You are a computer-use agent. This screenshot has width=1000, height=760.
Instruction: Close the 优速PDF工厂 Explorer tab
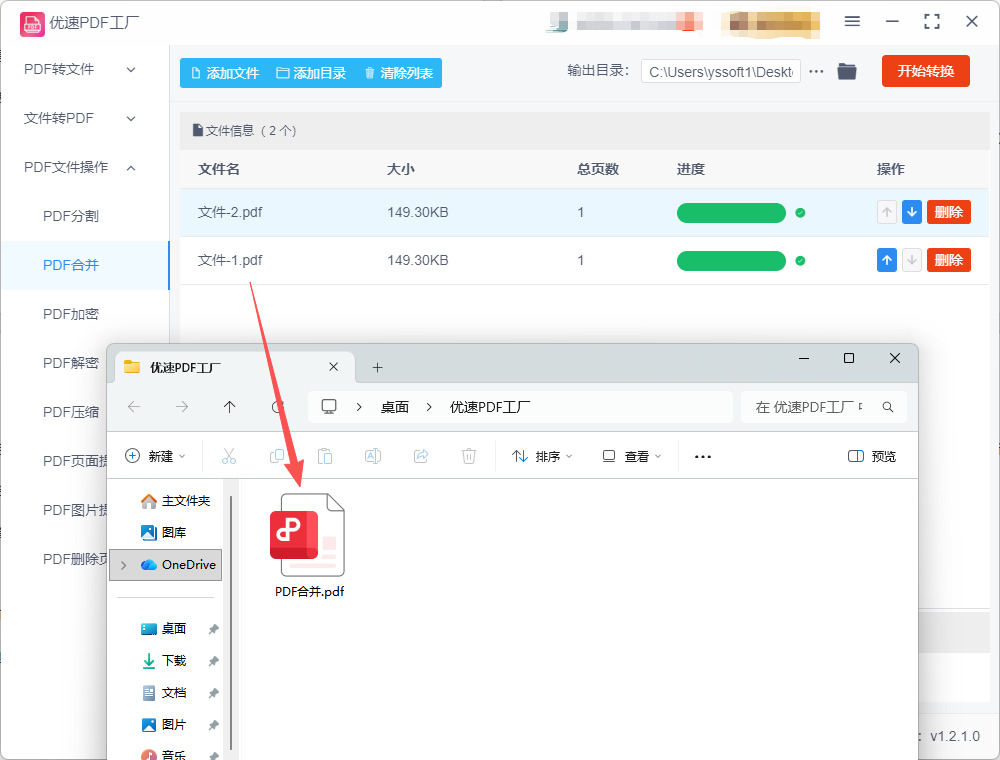(334, 367)
